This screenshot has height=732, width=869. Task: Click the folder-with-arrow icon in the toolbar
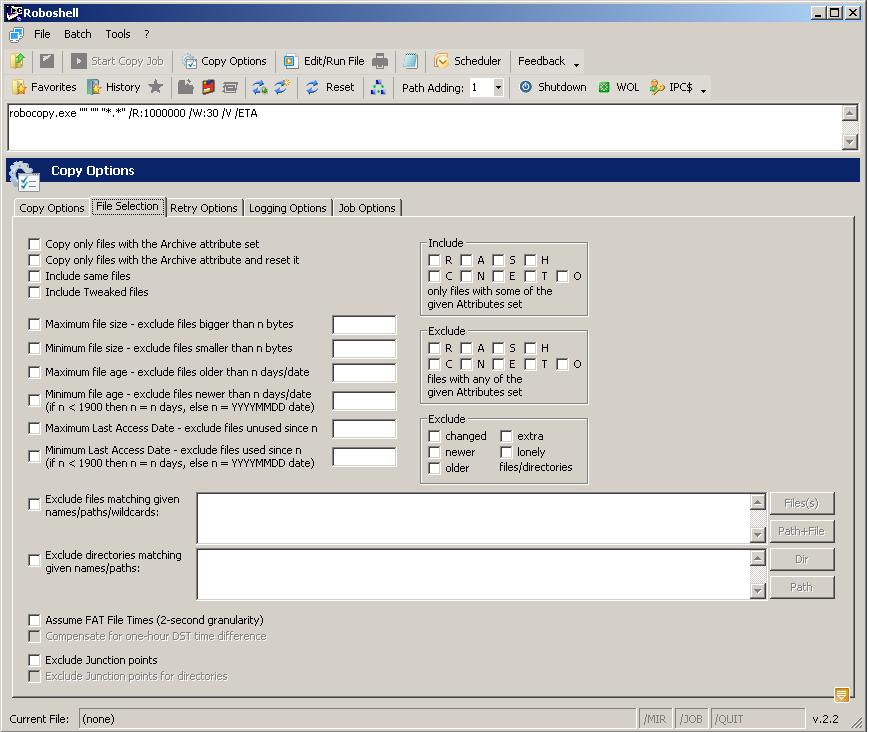18,61
